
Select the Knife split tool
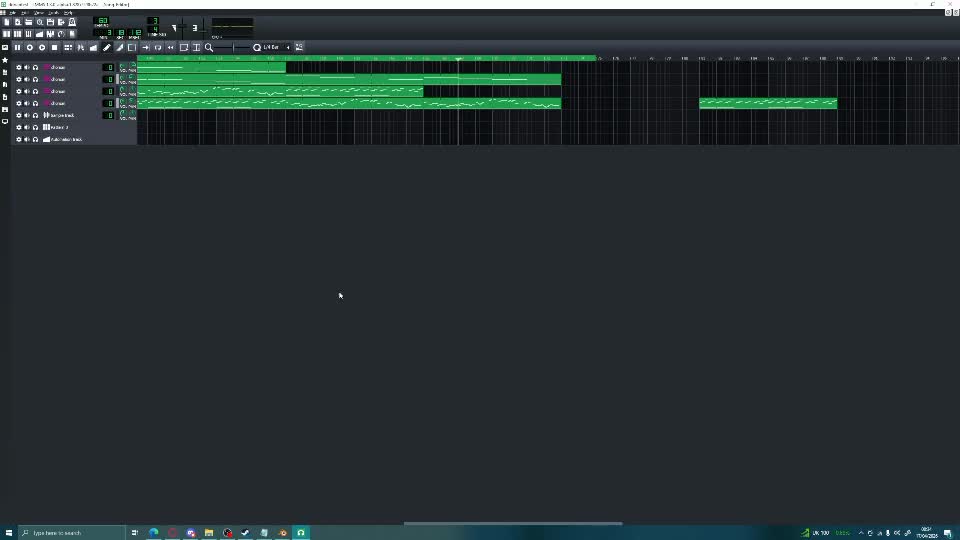click(x=119, y=47)
